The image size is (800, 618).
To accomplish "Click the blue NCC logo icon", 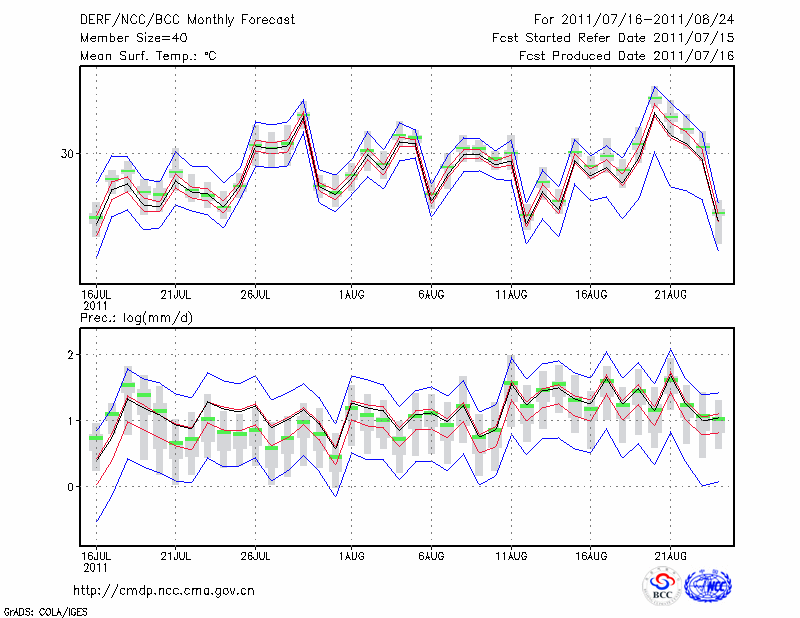I will click(x=709, y=586).
